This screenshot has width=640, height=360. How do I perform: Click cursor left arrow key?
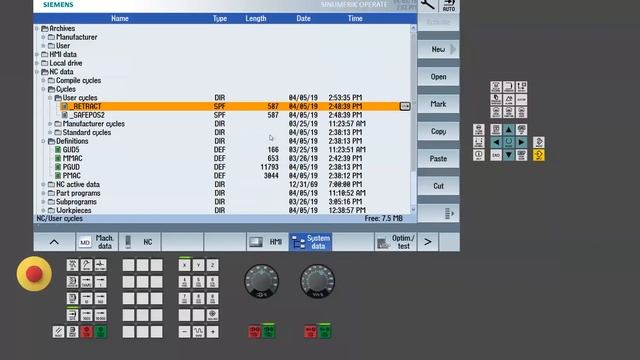[496, 142]
